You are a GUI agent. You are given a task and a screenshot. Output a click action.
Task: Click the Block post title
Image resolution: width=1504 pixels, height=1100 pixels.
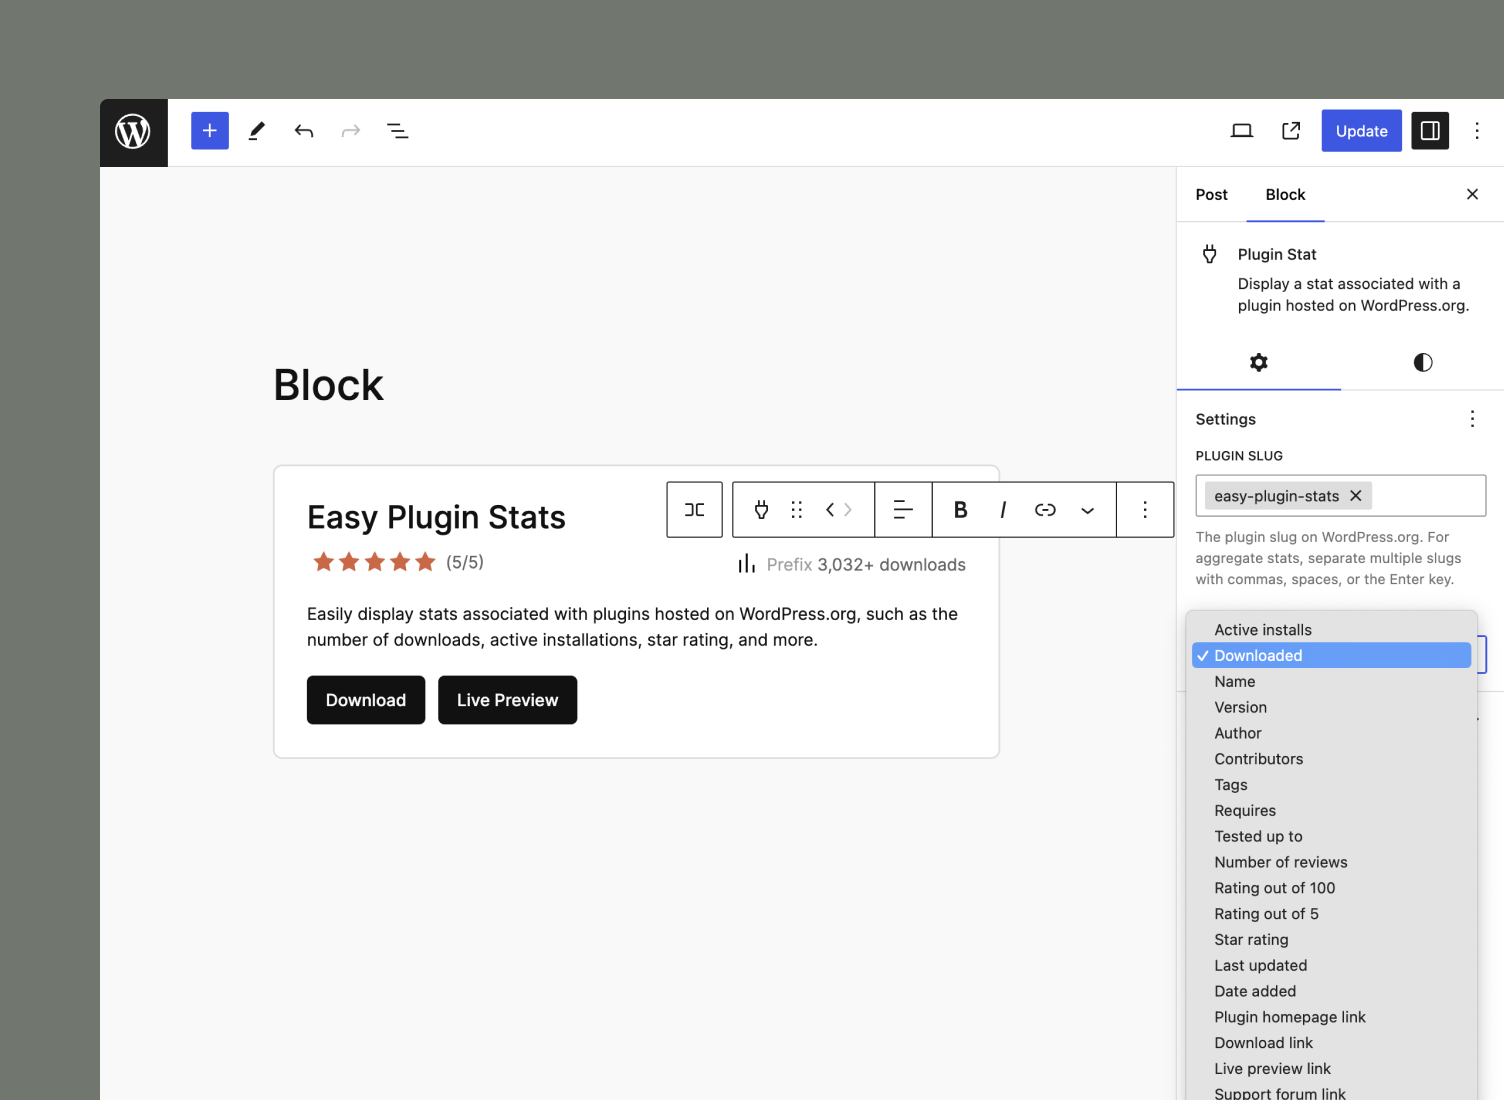point(329,385)
